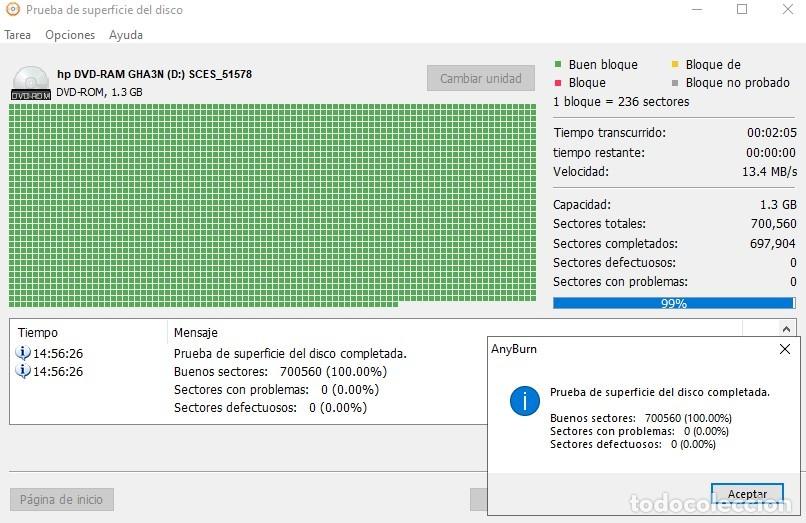Close the AnyBurn dialog with X
The width and height of the screenshot is (806, 523).
click(784, 349)
